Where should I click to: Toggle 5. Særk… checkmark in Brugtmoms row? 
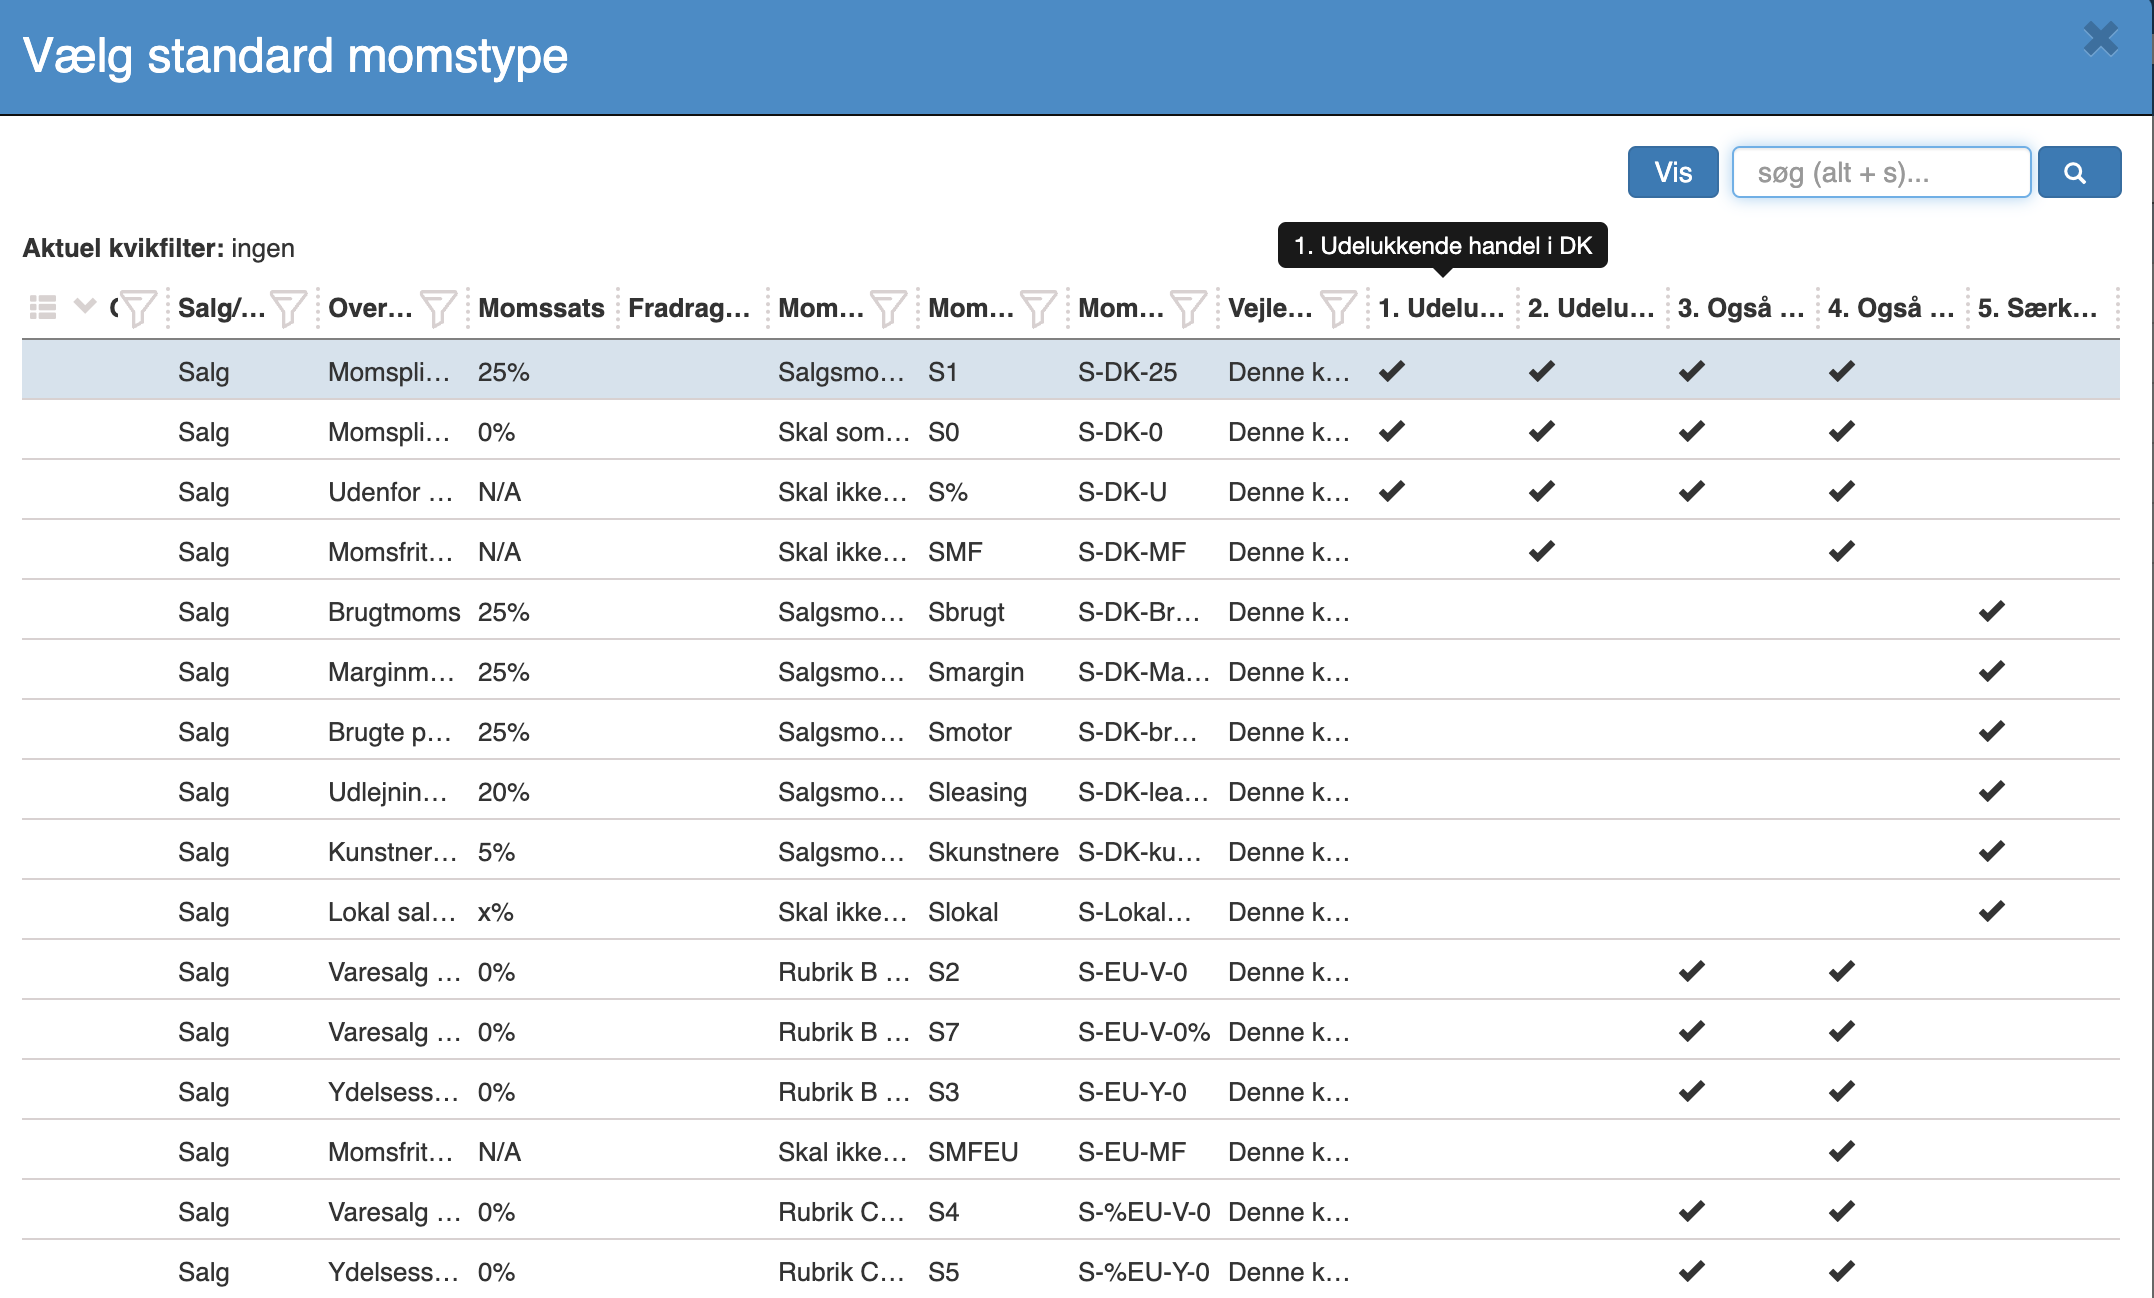click(1992, 611)
